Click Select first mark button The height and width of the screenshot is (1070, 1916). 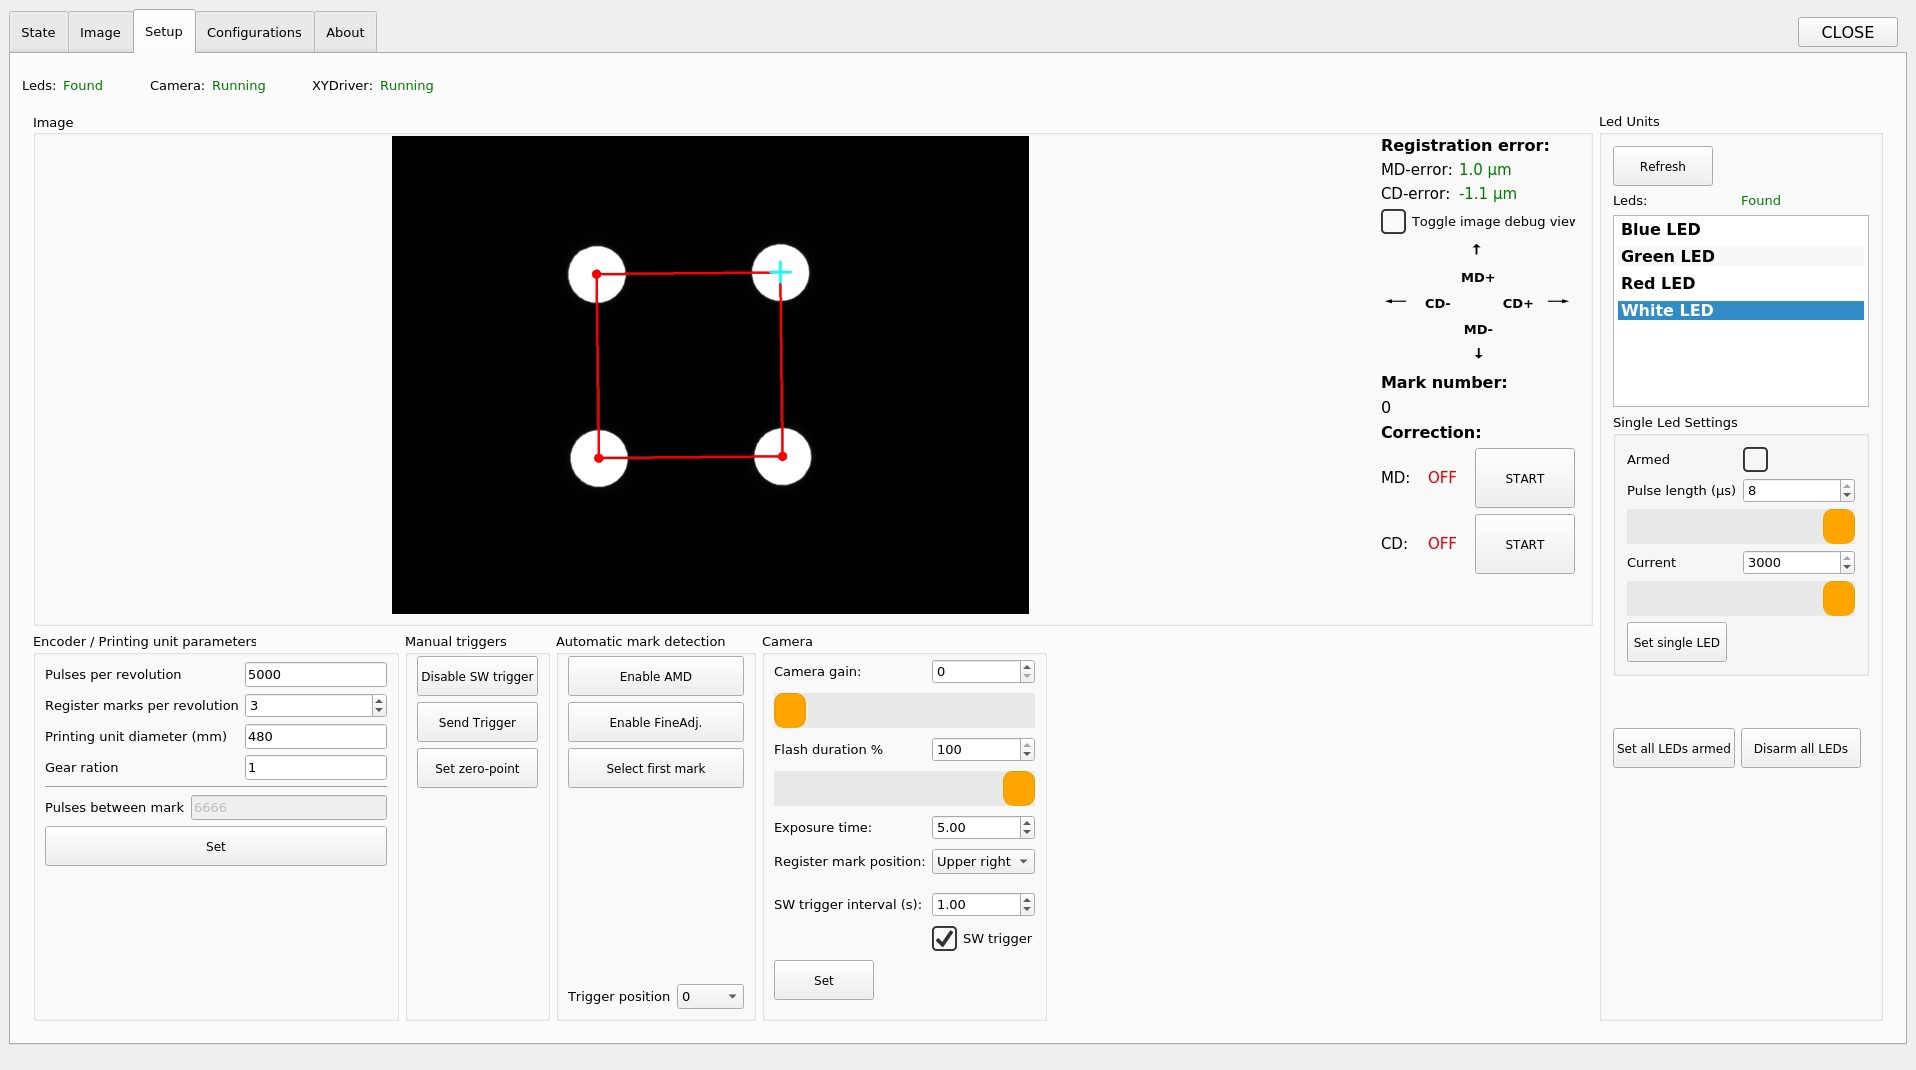(655, 769)
